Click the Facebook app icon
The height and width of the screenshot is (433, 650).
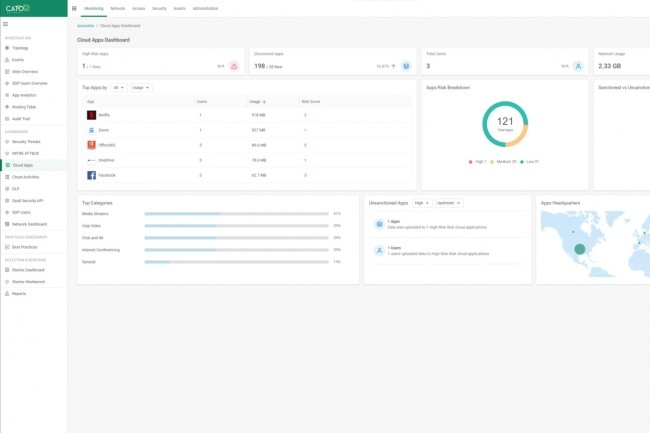[91, 175]
